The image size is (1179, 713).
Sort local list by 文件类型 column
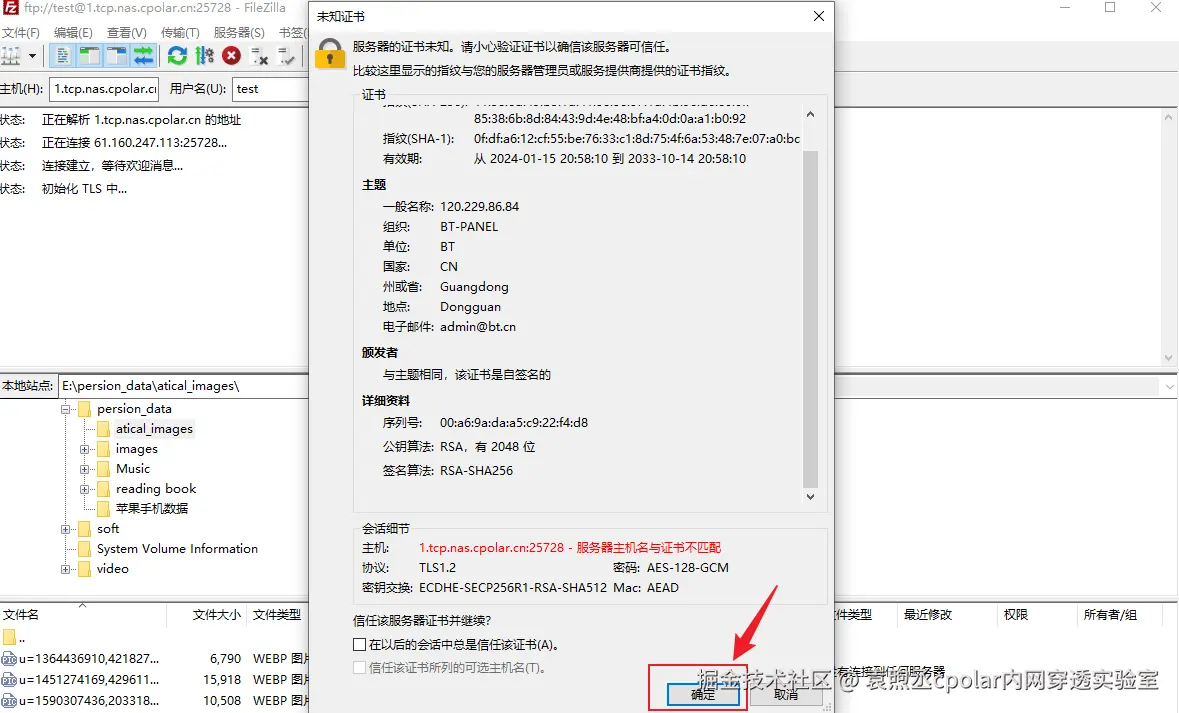[x=277, y=615]
